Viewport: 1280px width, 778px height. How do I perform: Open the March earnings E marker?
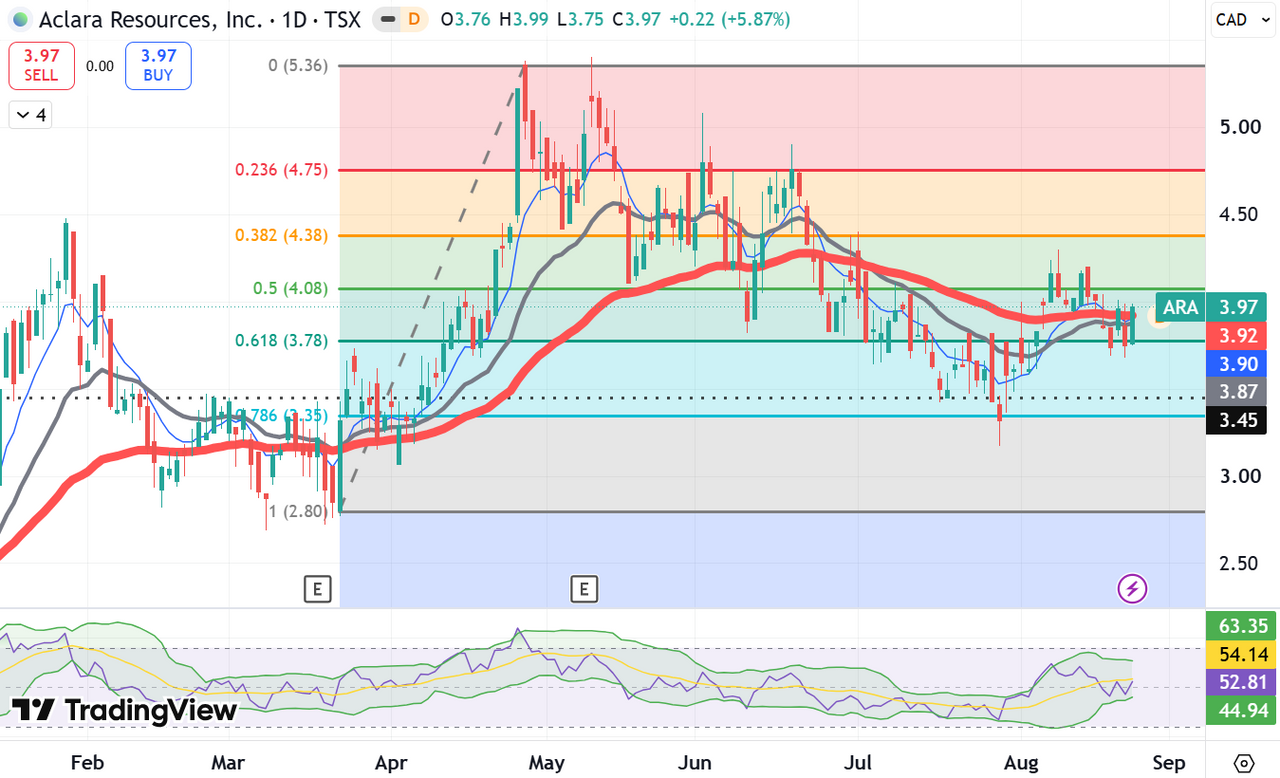pos(317,589)
